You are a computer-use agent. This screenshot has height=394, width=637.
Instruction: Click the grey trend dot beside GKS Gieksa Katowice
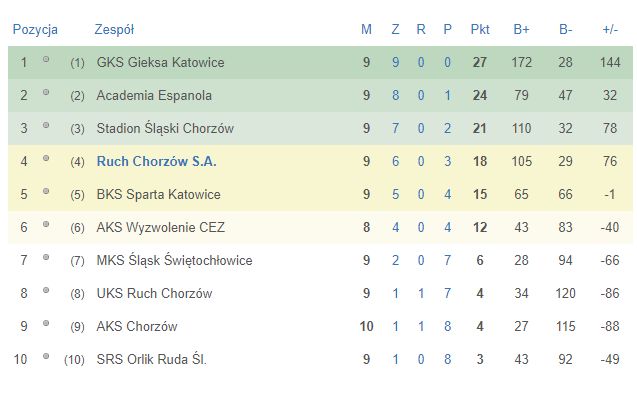coord(46,59)
